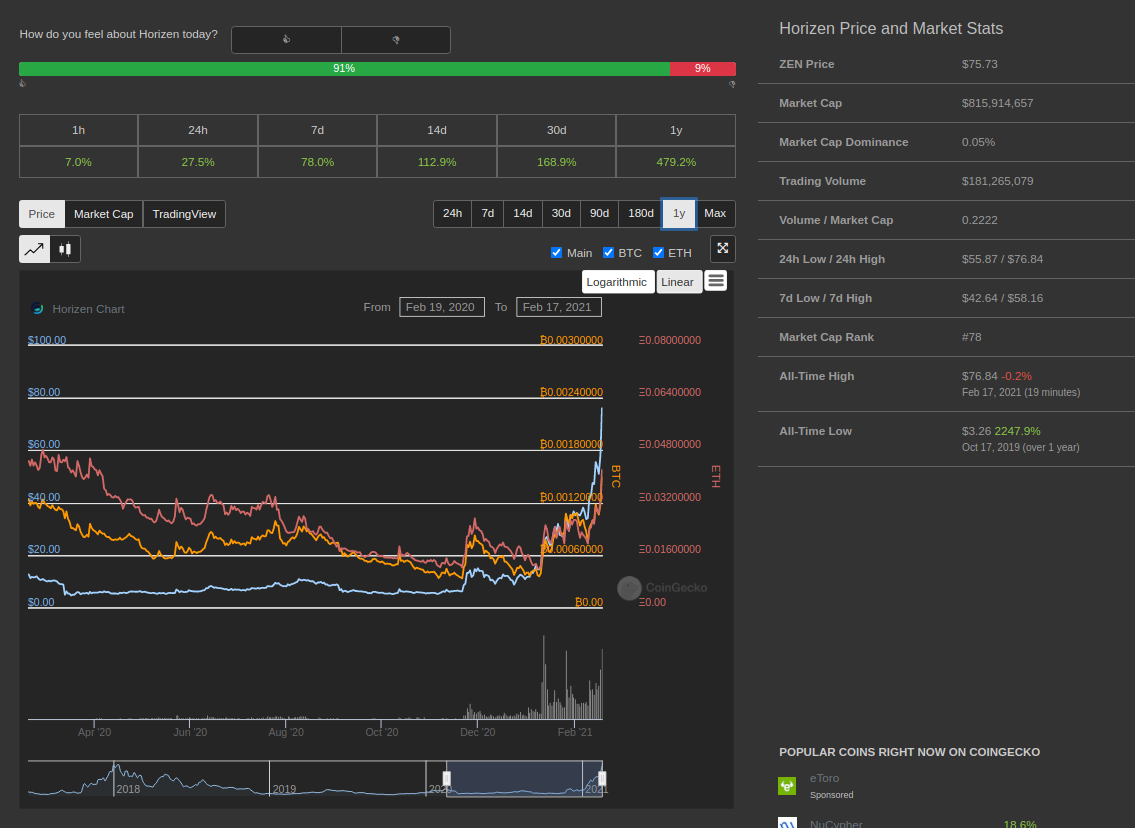Vote thumbs down for Horizen

(x=396, y=40)
